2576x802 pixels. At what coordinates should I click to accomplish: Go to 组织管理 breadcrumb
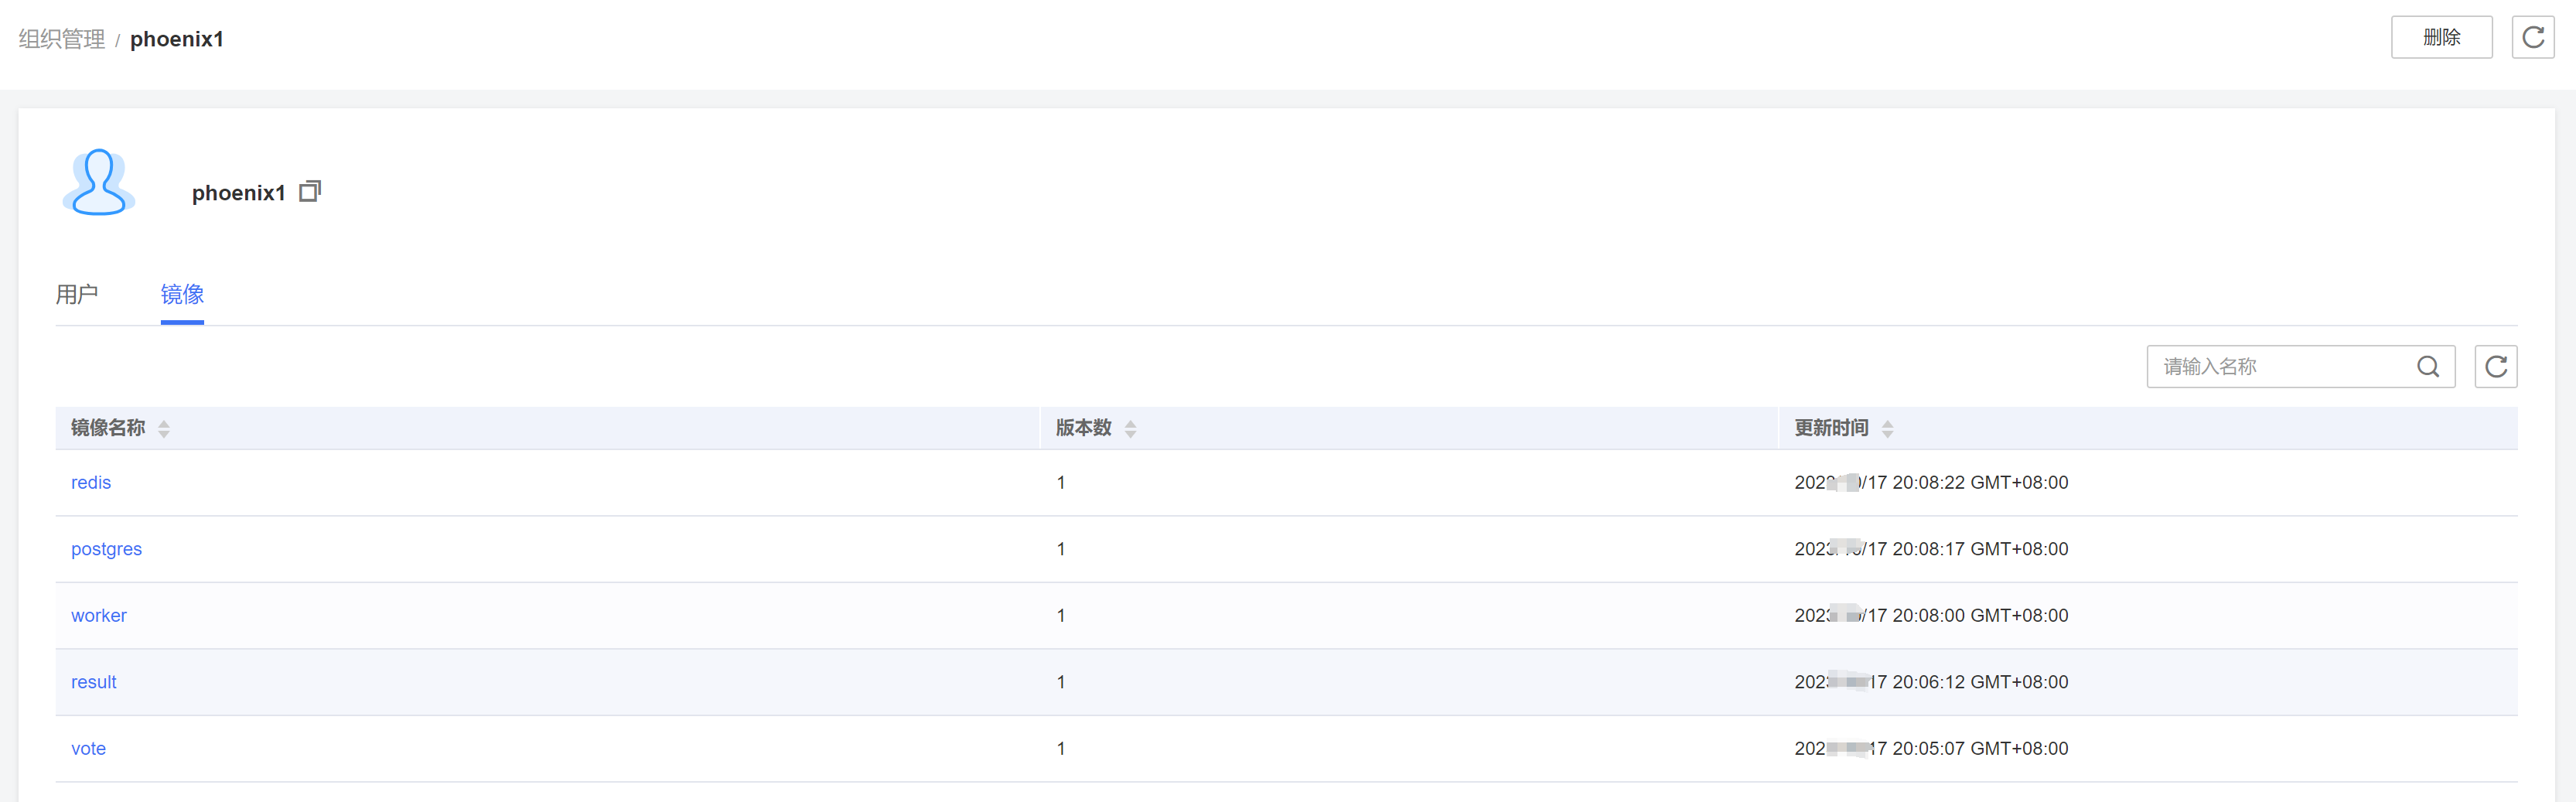[62, 39]
